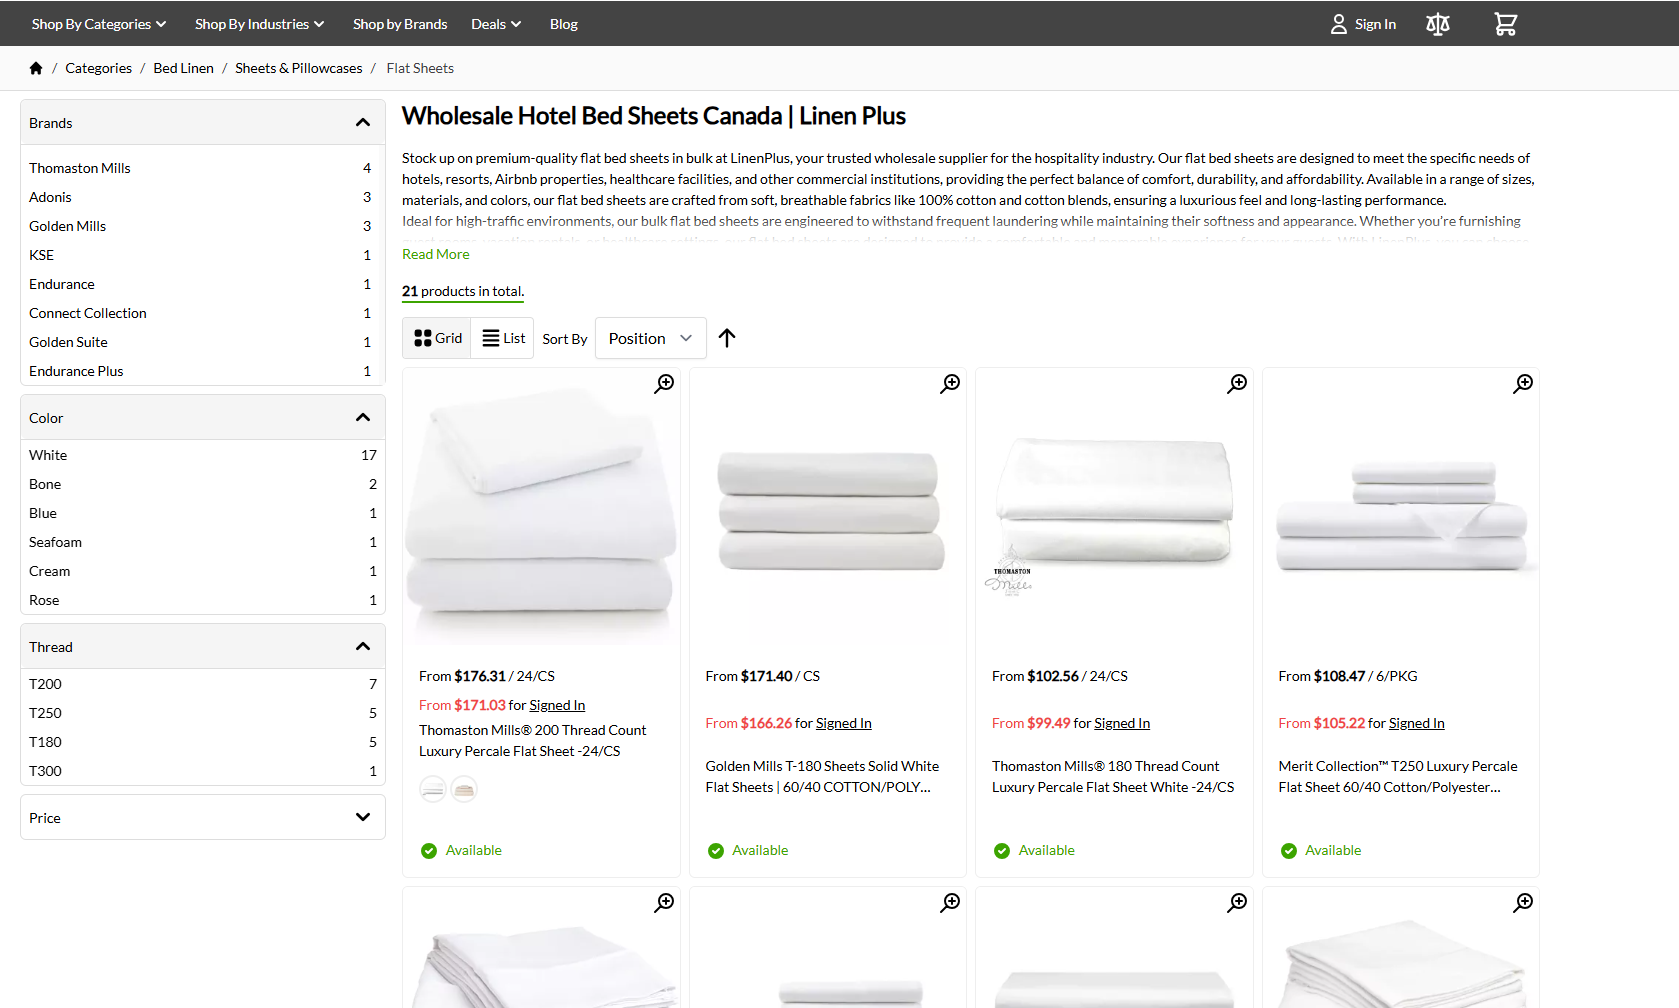Open Shop By Industries menu
The image size is (1679, 1008).
tap(260, 24)
